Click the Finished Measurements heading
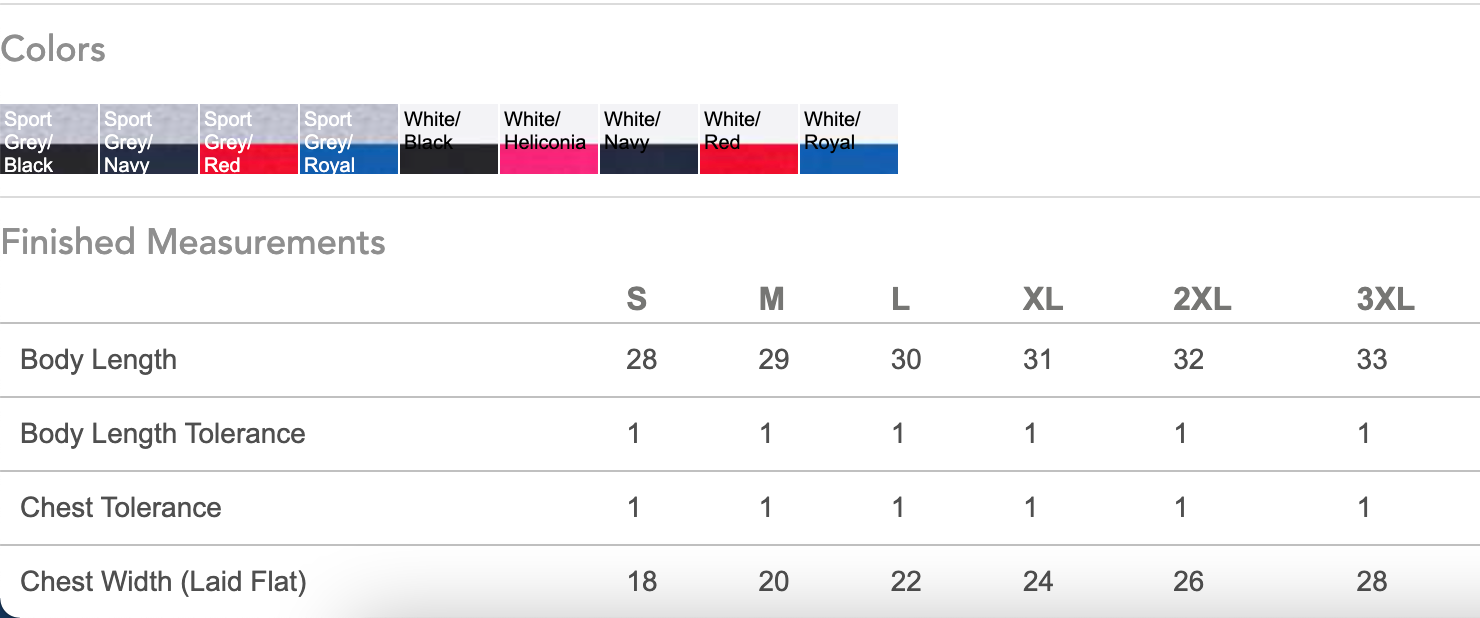 [193, 242]
